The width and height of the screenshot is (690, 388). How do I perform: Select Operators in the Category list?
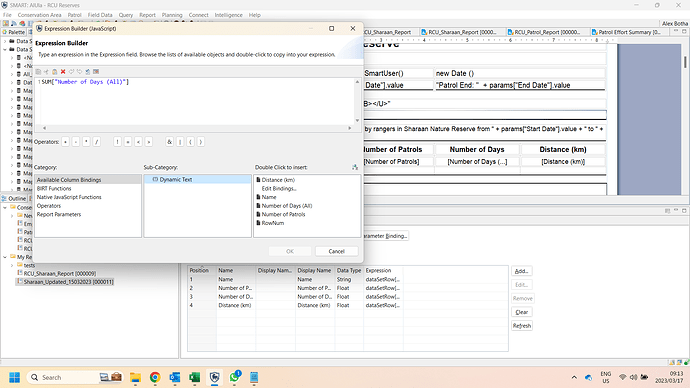[49, 206]
